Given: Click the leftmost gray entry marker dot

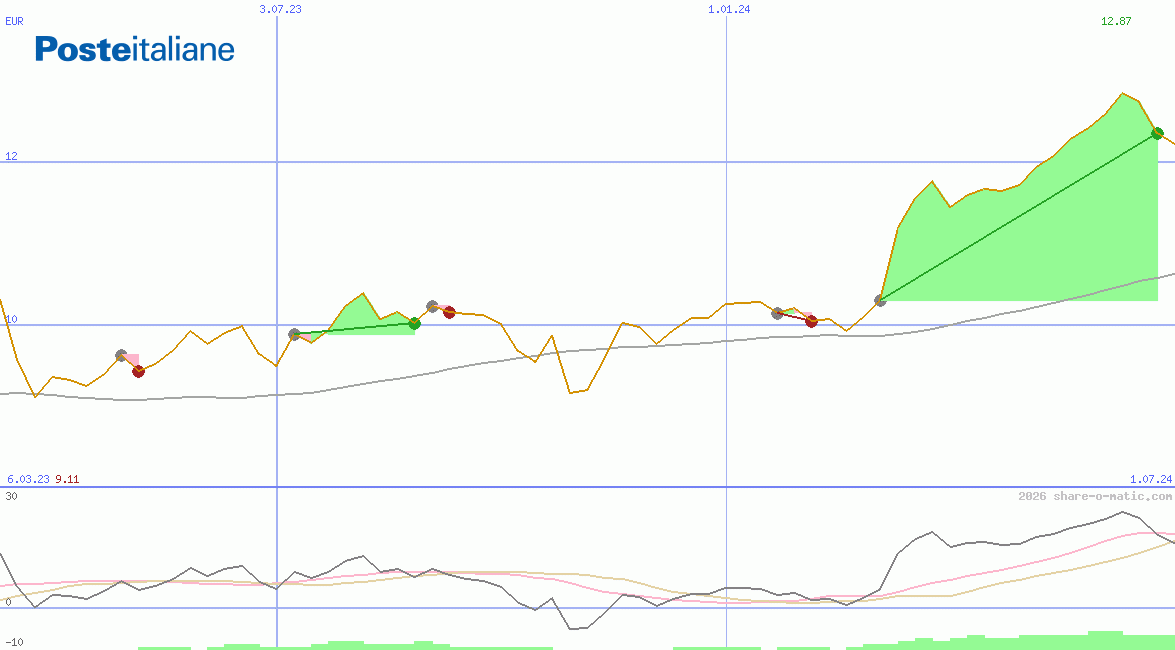Looking at the screenshot, I should pos(121,356).
